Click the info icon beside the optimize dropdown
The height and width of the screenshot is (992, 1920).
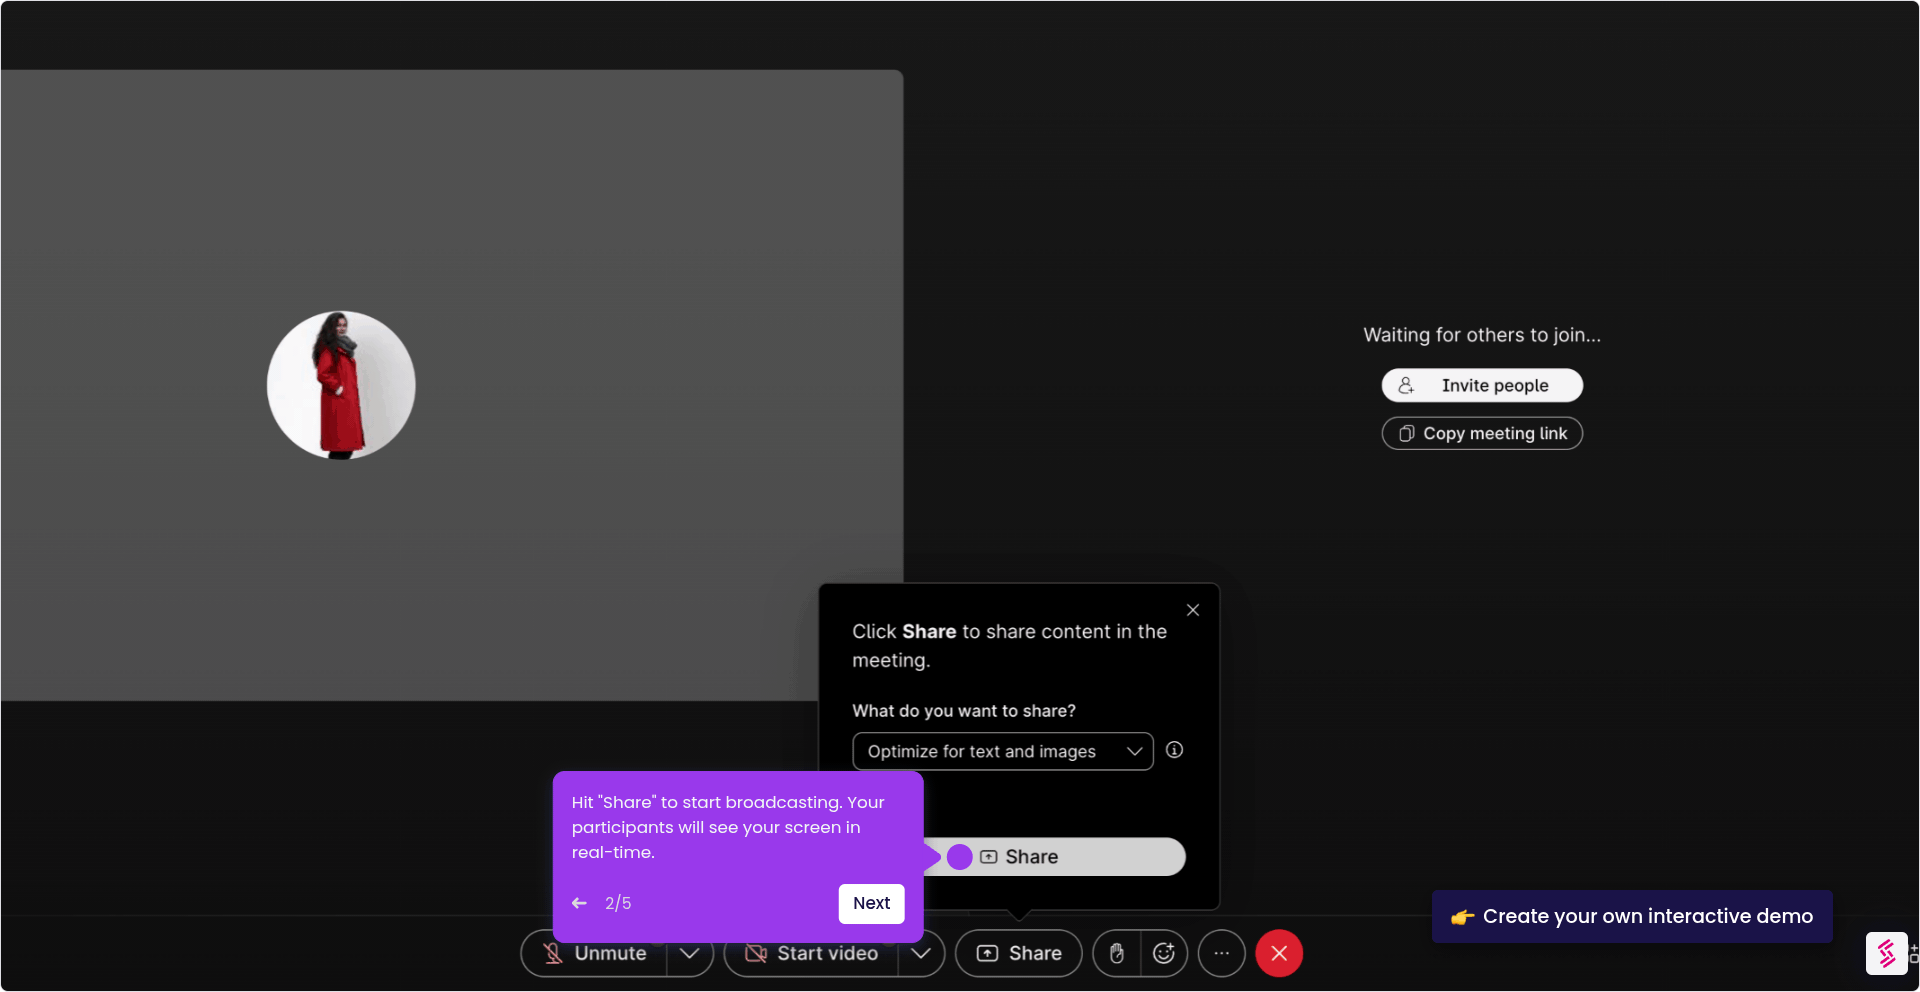pos(1175,750)
